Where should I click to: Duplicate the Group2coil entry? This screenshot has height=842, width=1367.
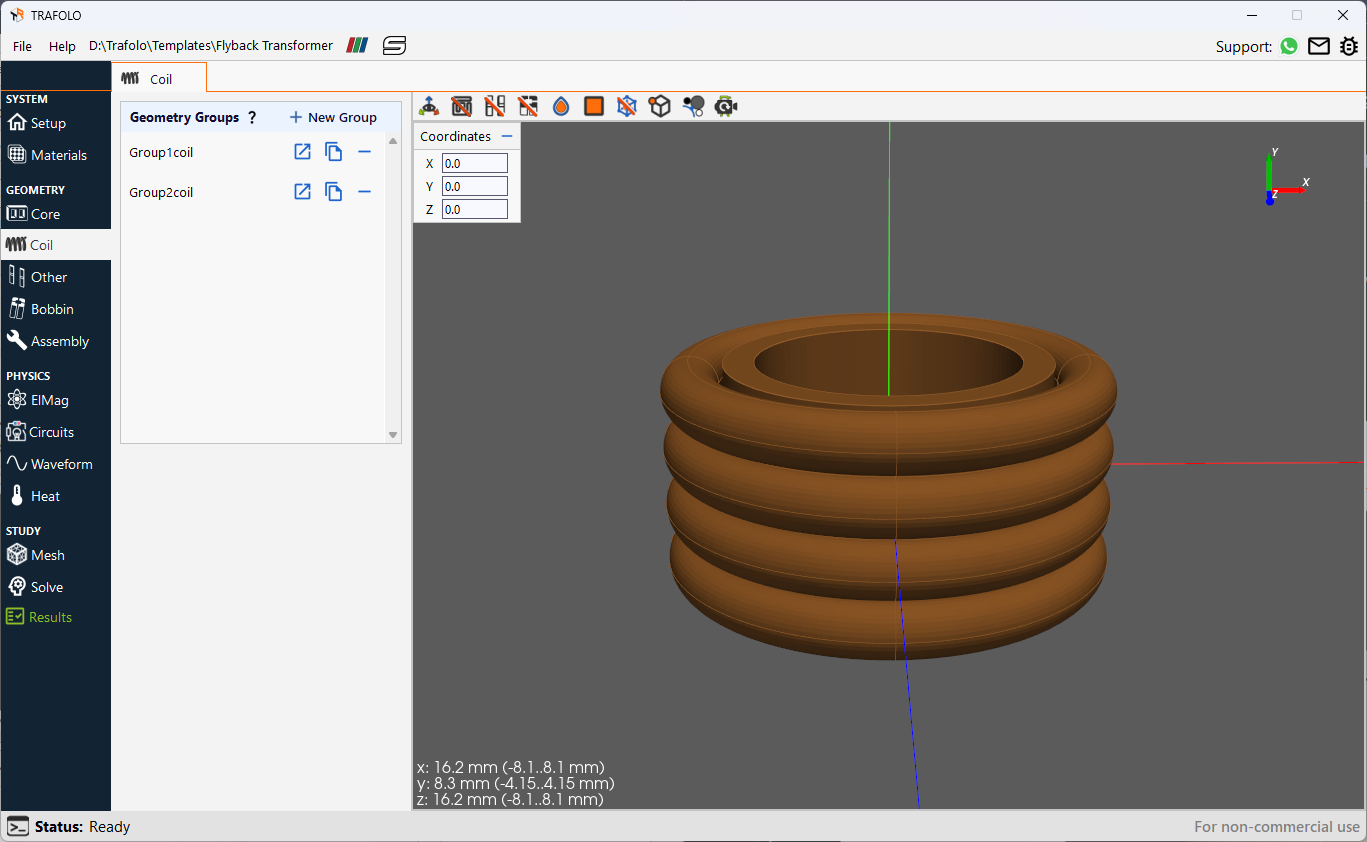333,191
